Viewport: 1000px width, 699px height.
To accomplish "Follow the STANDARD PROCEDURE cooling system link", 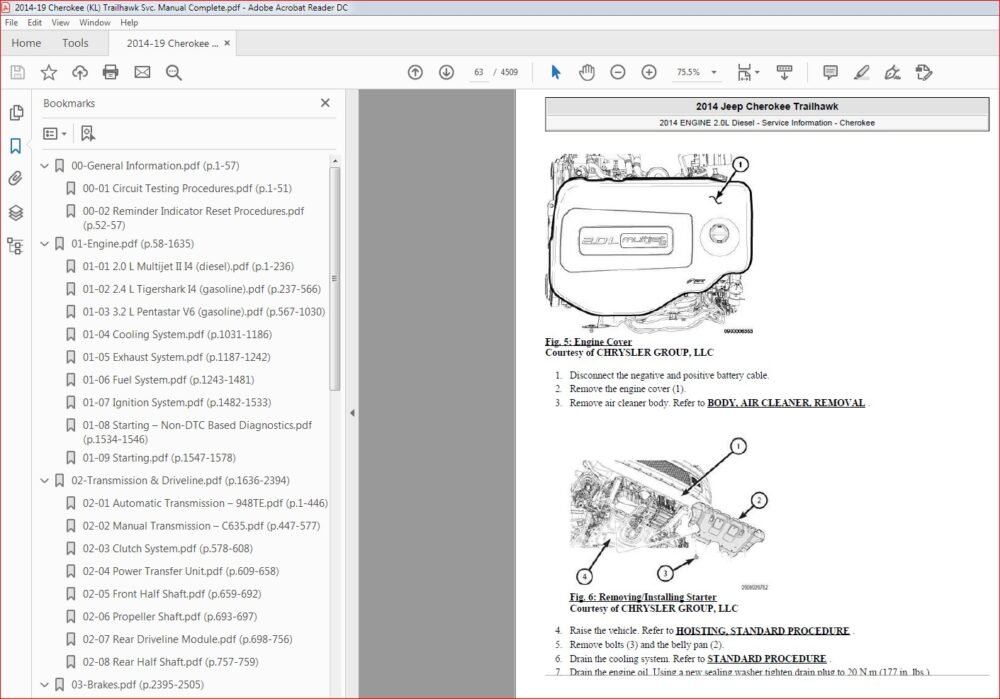I will (x=767, y=658).
